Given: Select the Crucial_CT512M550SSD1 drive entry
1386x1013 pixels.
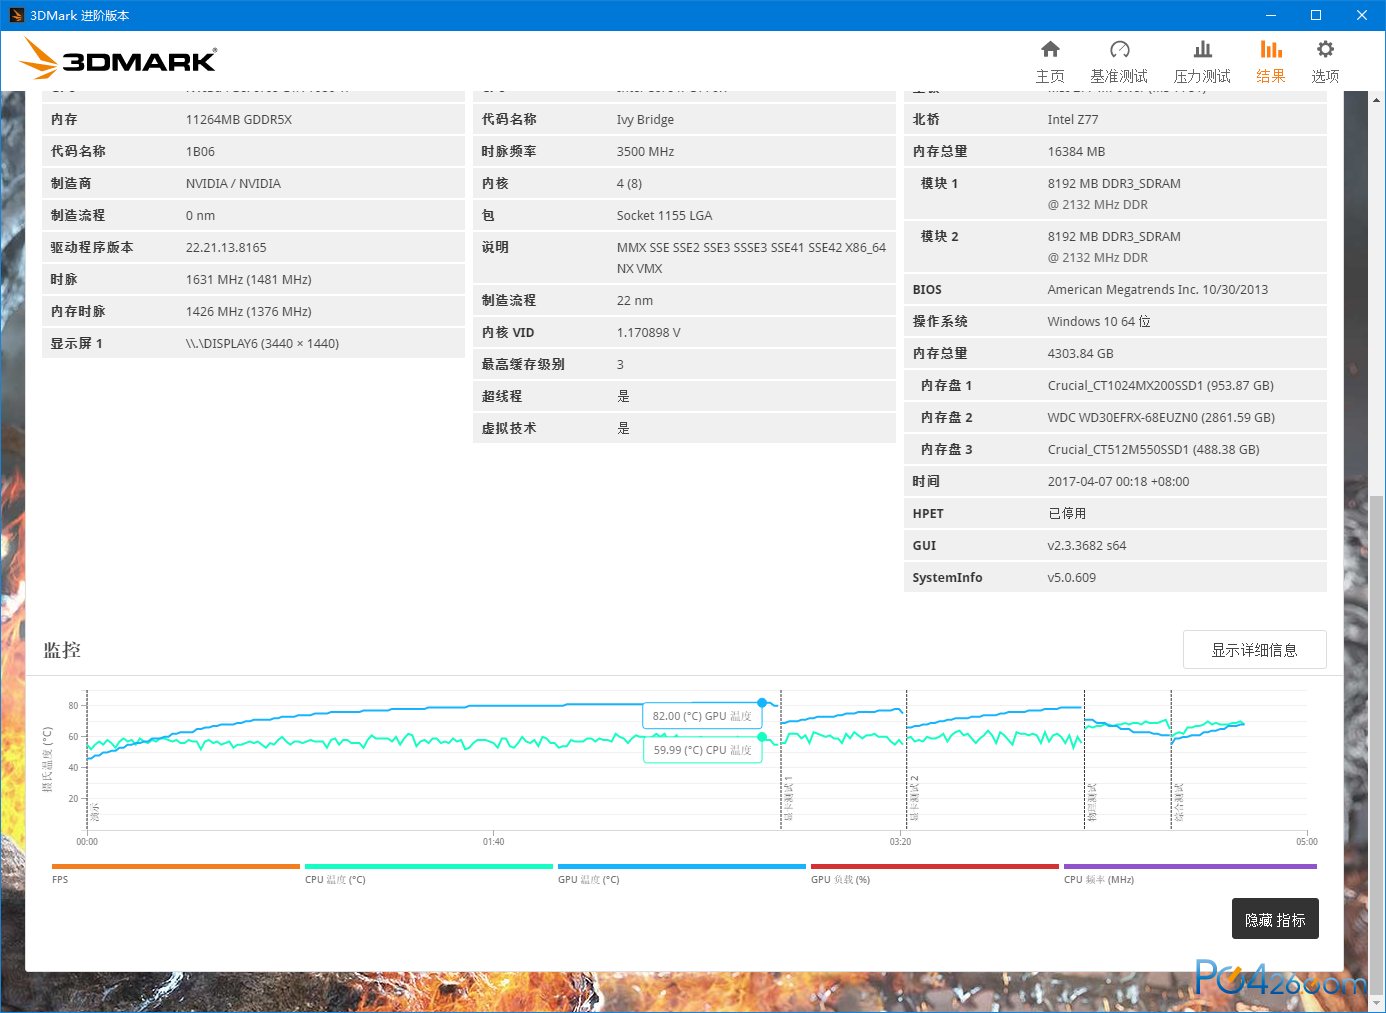Looking at the screenshot, I should click(x=1154, y=450).
